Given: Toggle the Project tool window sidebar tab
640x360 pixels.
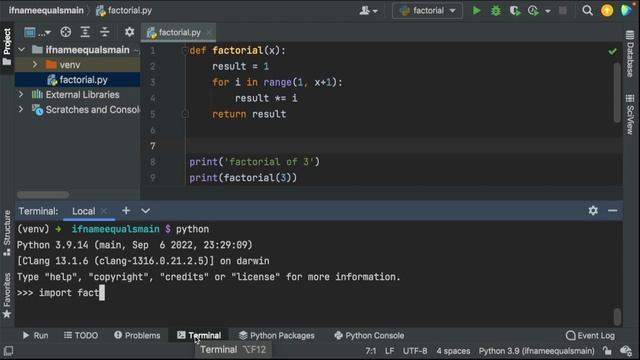Looking at the screenshot, I should (x=7, y=47).
